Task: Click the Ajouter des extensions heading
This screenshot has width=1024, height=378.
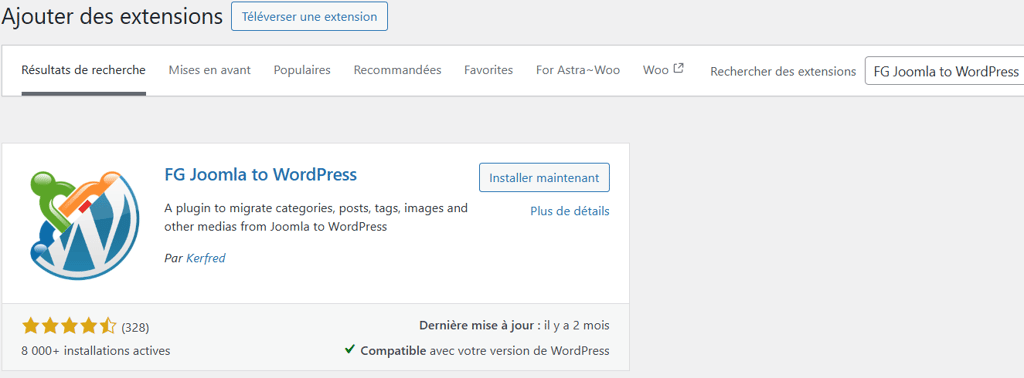Action: 112,17
